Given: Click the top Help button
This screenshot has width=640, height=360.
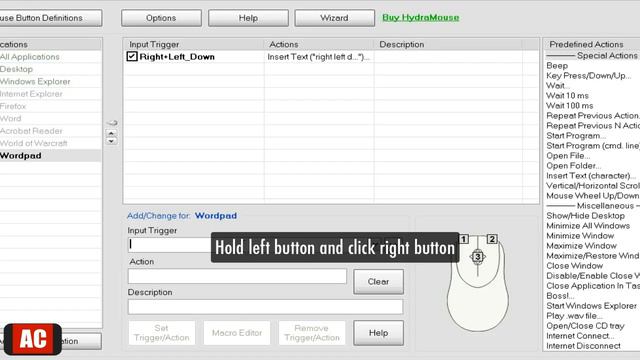Looking at the screenshot, I should [248, 18].
